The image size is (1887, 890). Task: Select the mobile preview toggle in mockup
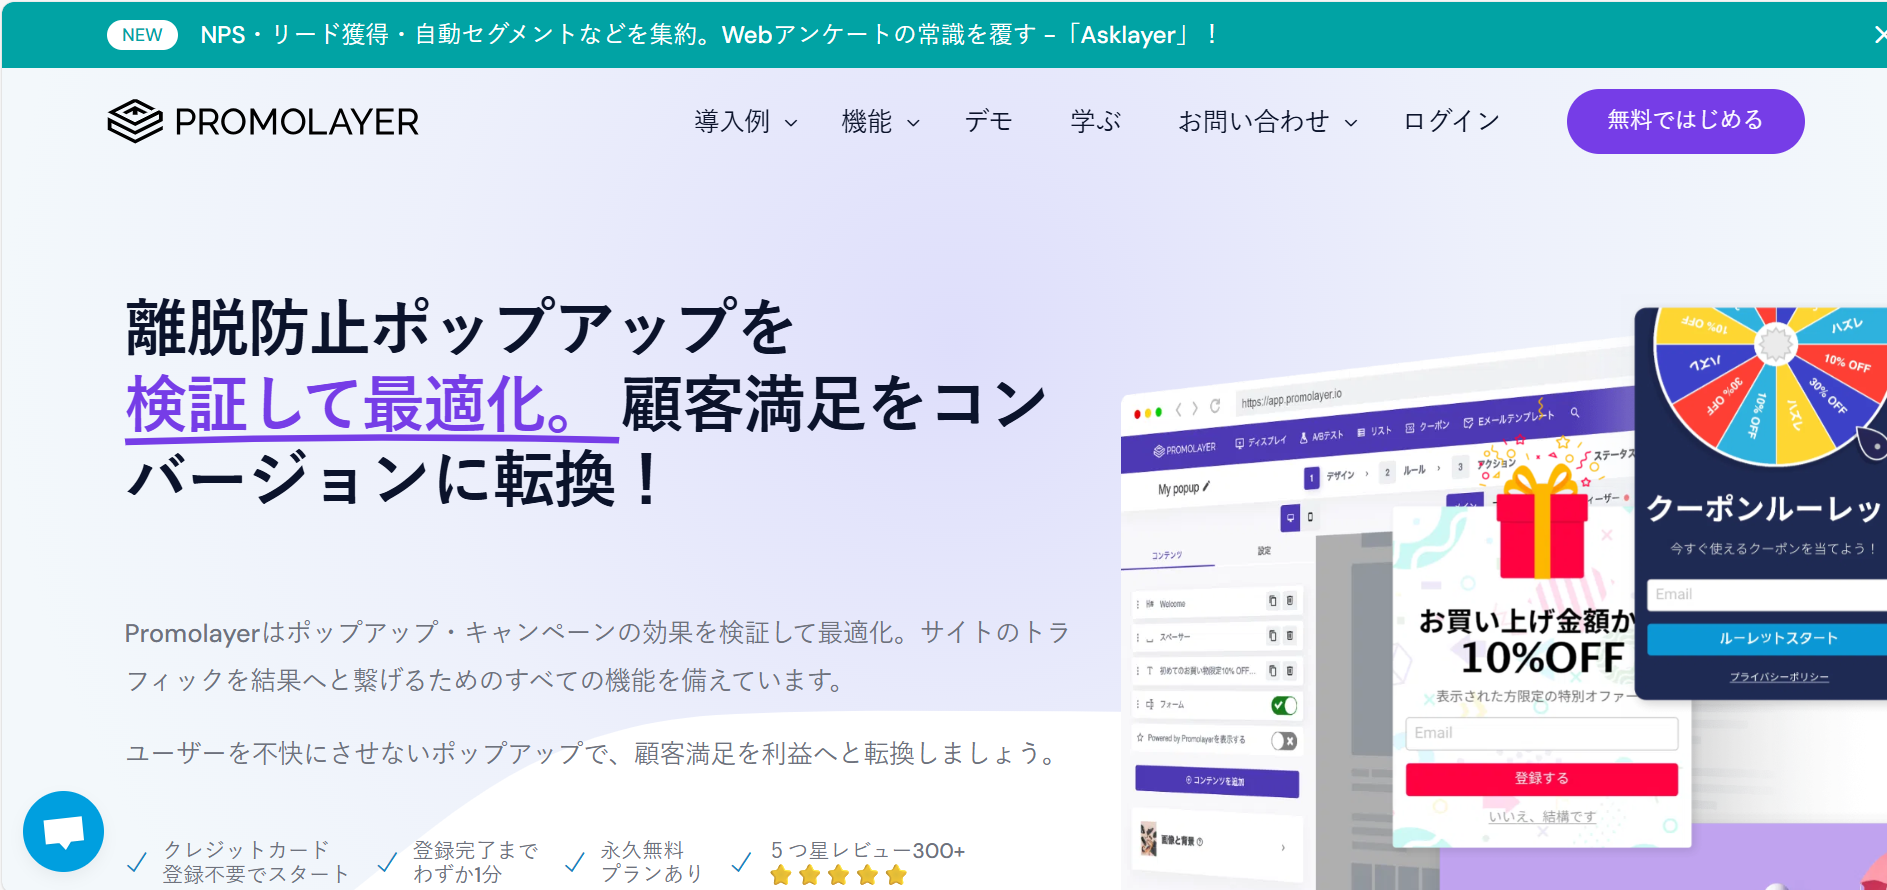tap(1311, 517)
